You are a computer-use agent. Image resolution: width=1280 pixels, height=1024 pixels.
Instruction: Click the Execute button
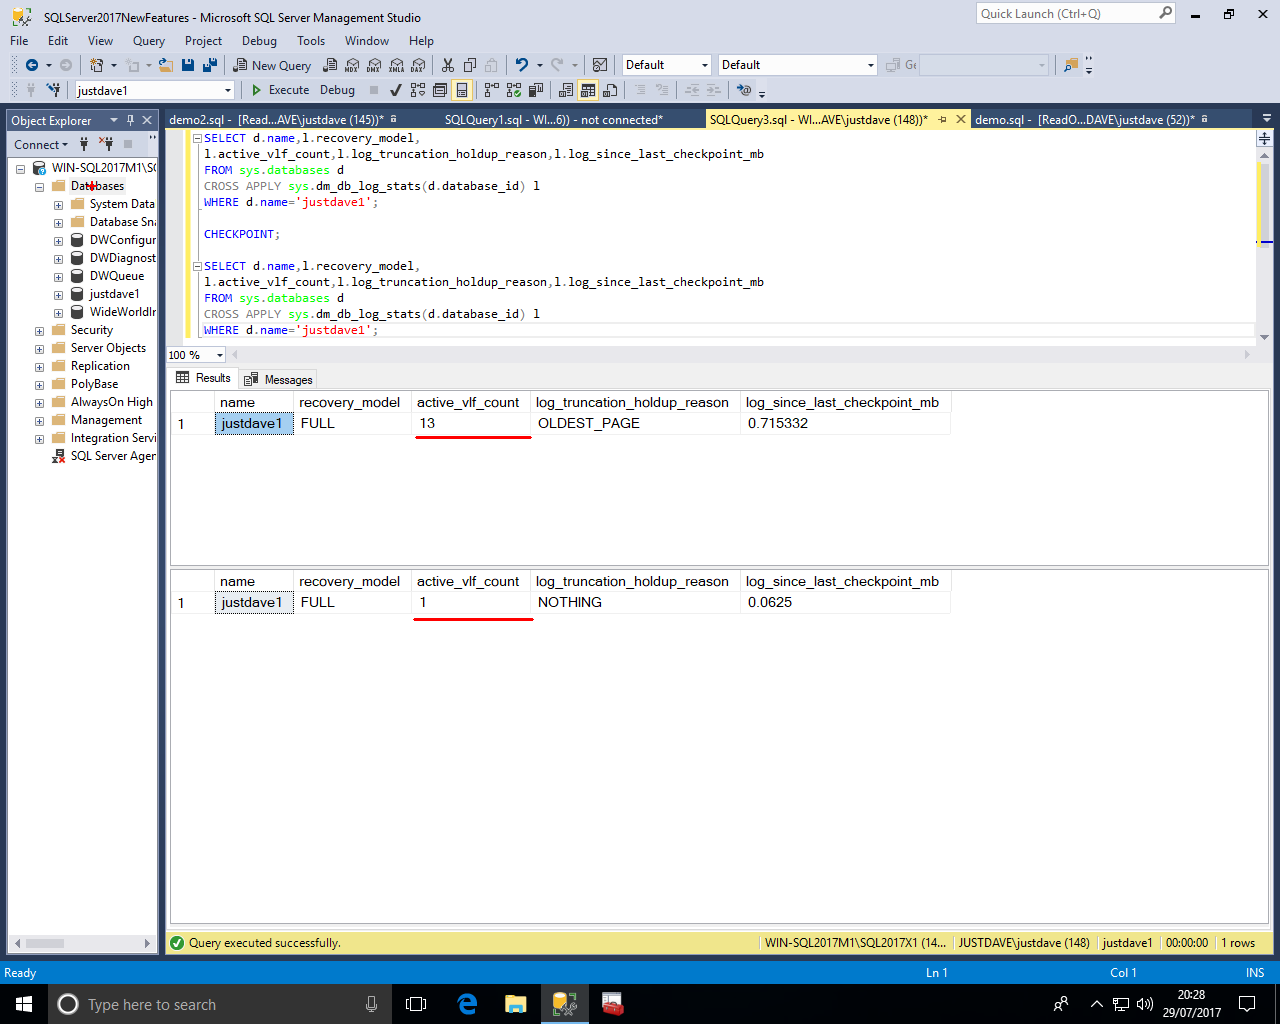coord(280,90)
